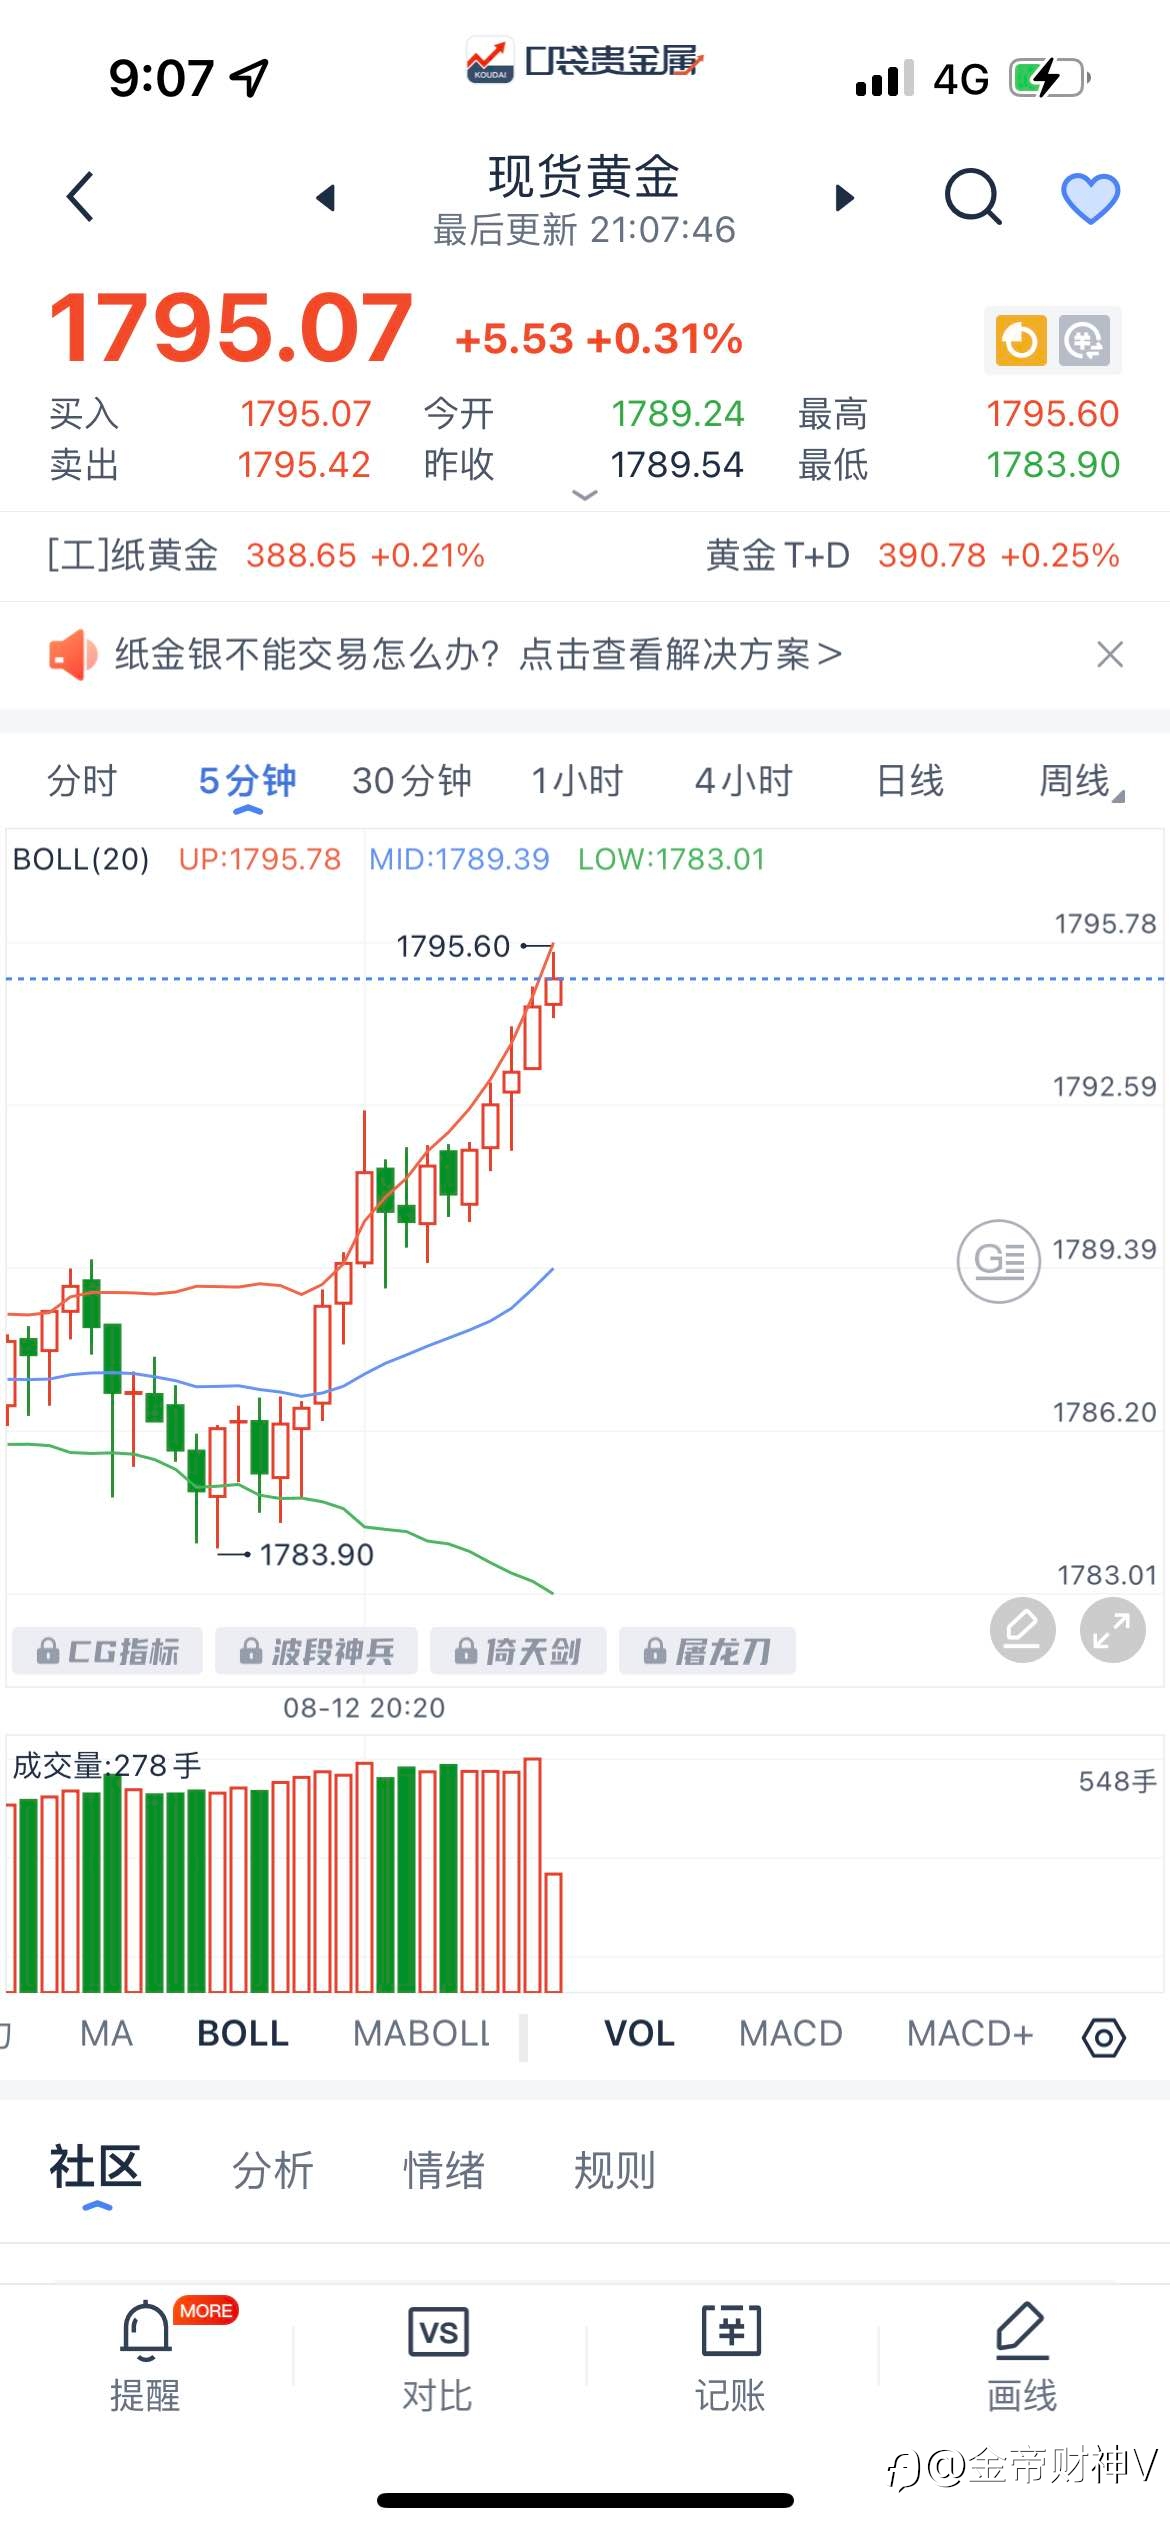
Task: Open the search magnifier icon
Action: (x=973, y=196)
